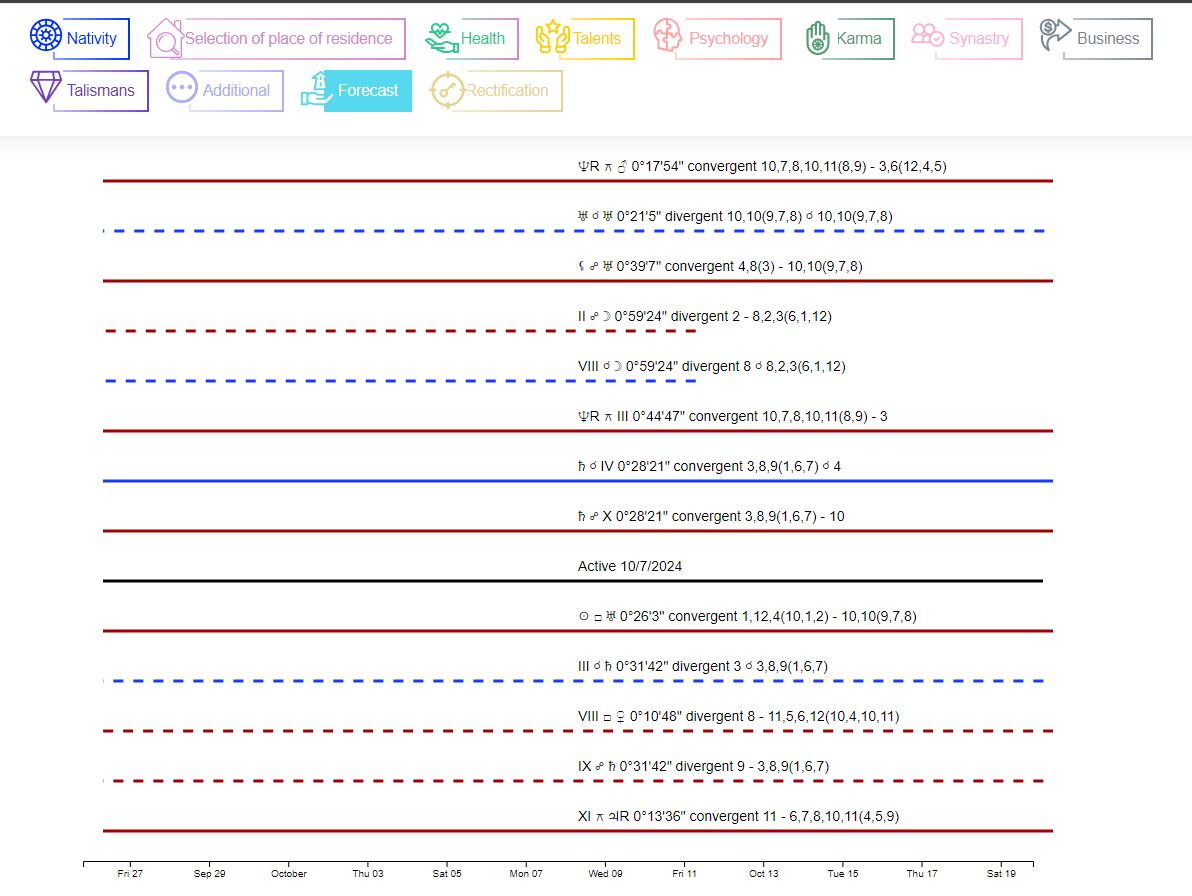
Task: Click the Business dollar arrow icon
Action: pos(1054,37)
